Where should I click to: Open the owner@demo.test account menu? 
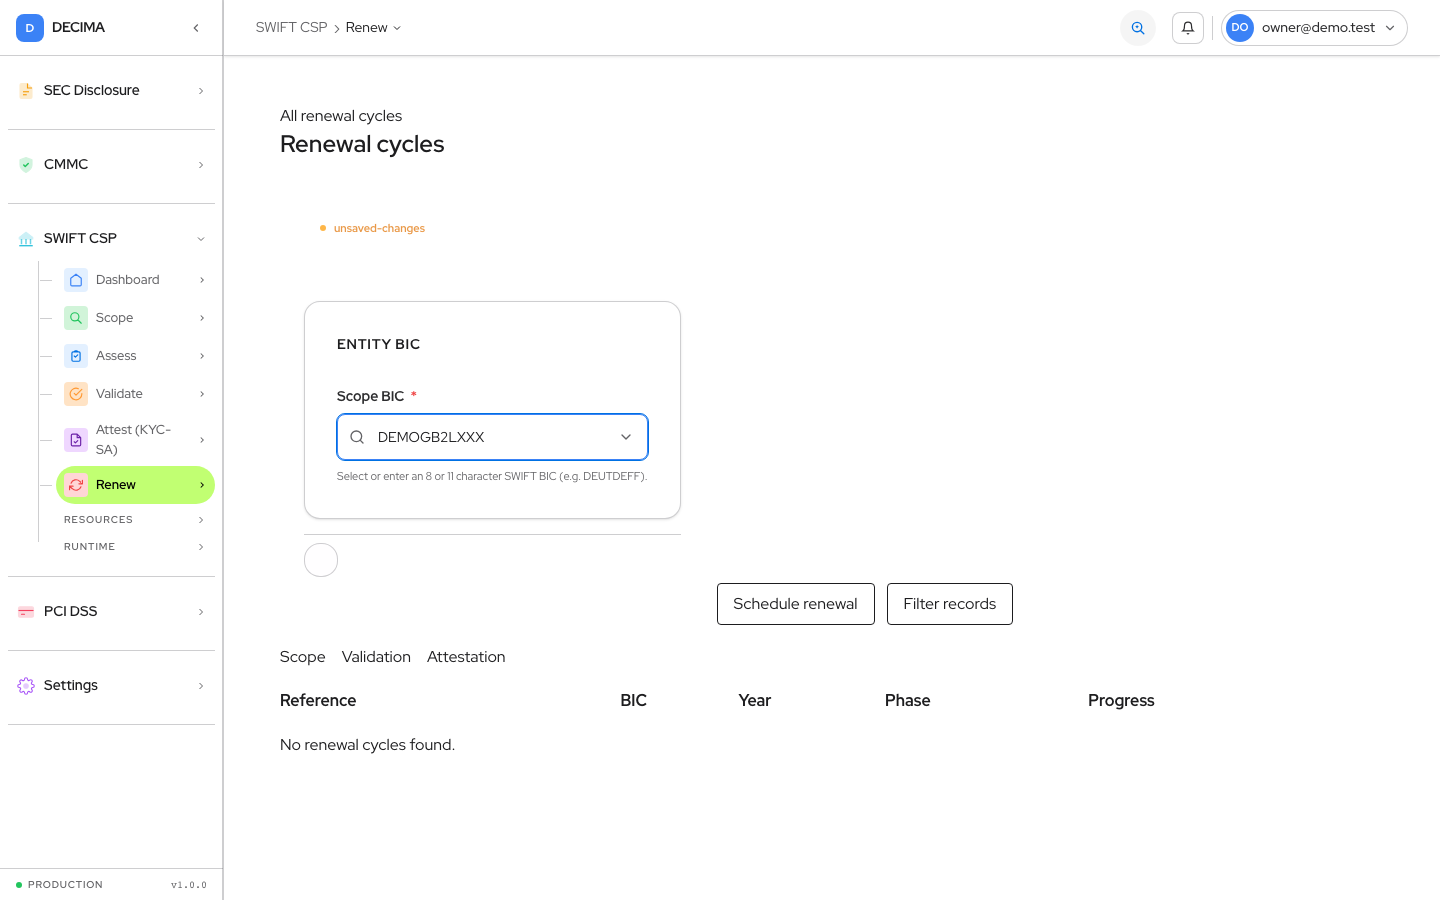pos(1314,28)
